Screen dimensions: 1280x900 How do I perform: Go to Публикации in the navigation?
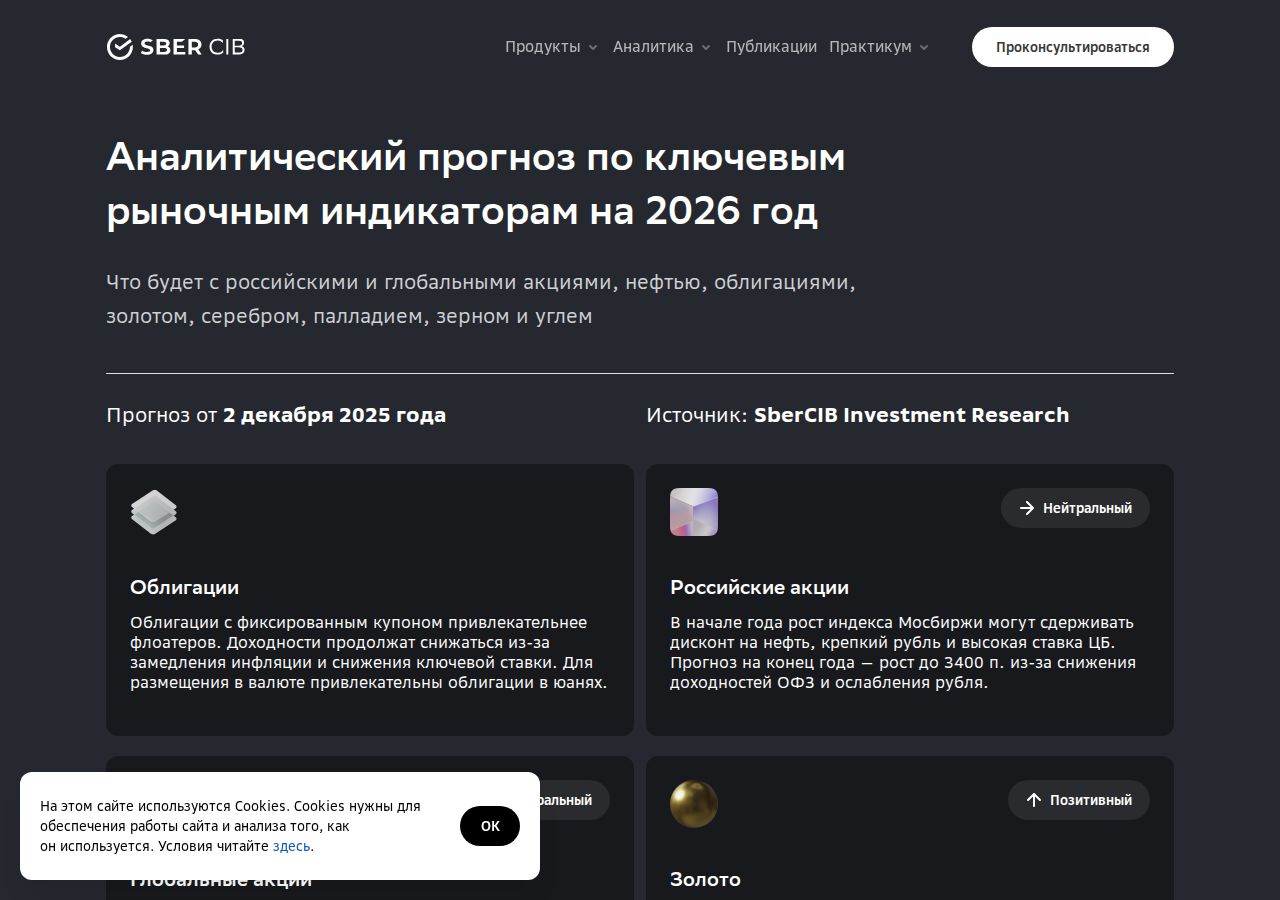(771, 47)
